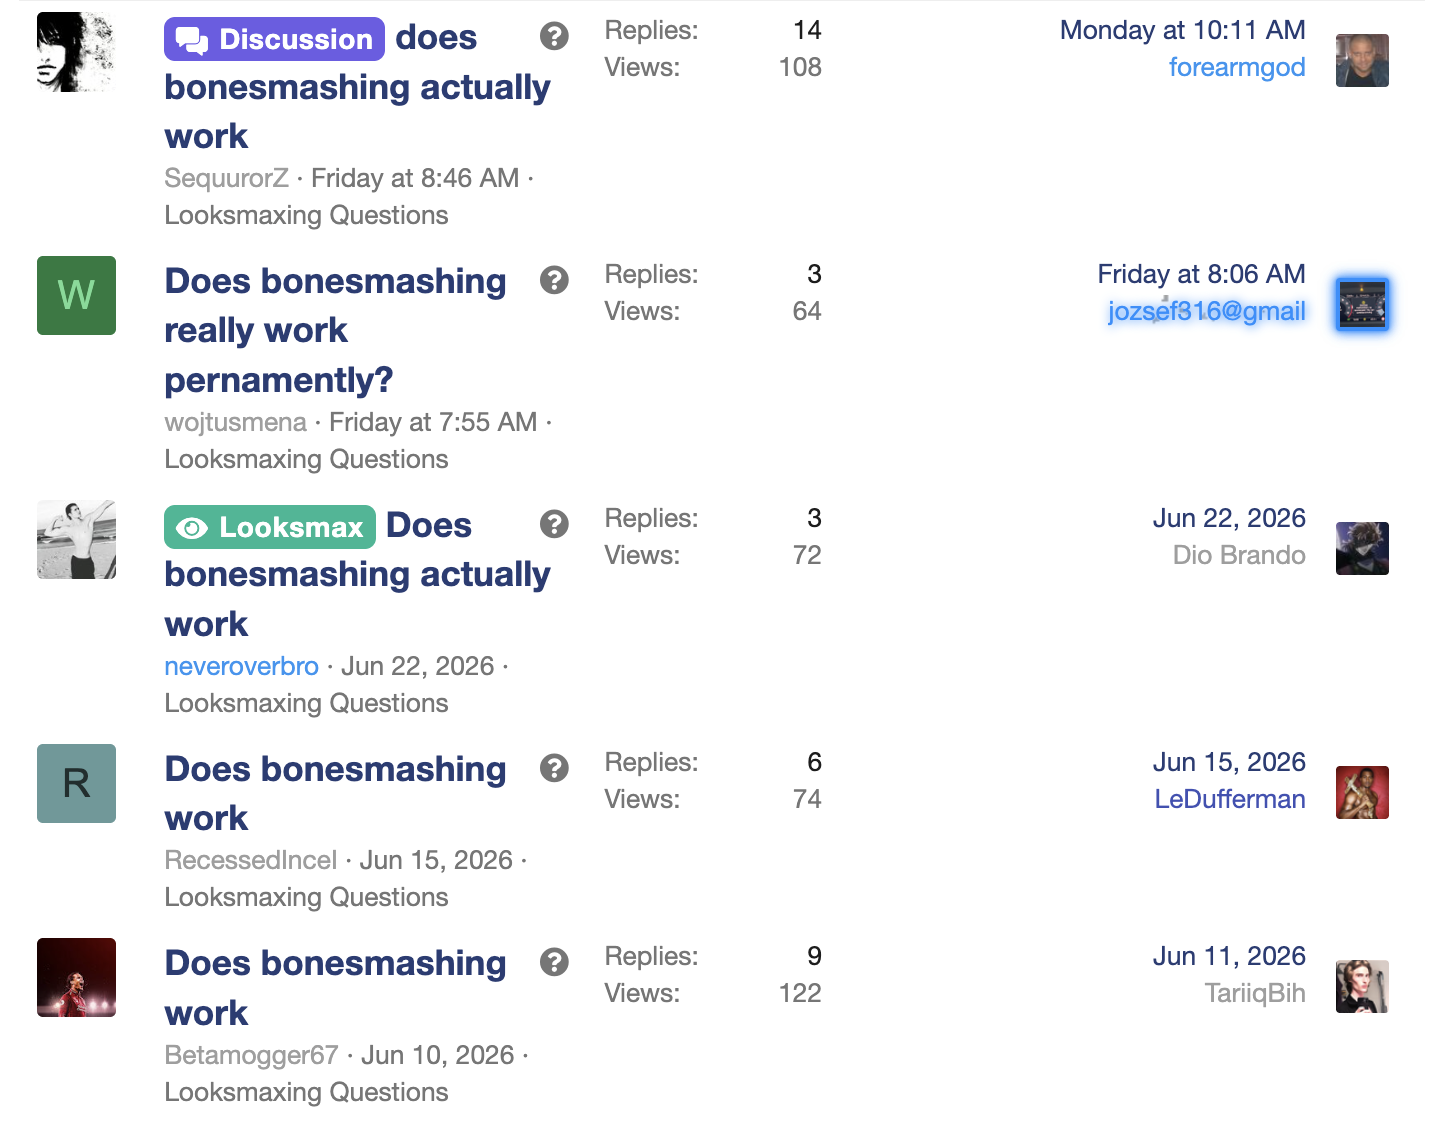Click the green Looksmax prefix tag
The height and width of the screenshot is (1138, 1438).
[270, 527]
